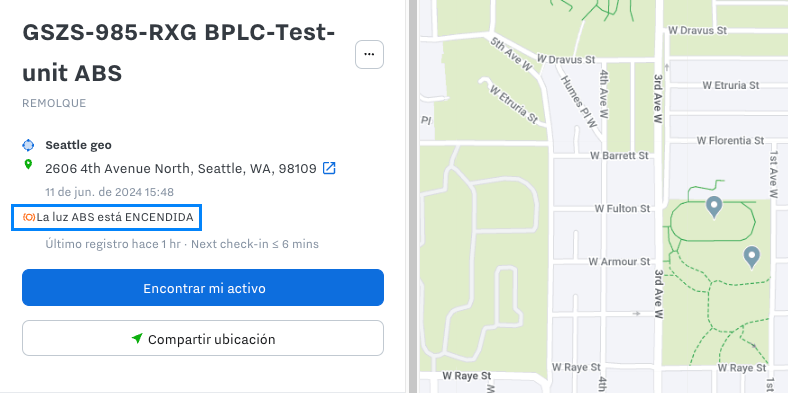Click the Seattle geo label
Image resolution: width=788 pixels, height=393 pixels.
pos(78,145)
